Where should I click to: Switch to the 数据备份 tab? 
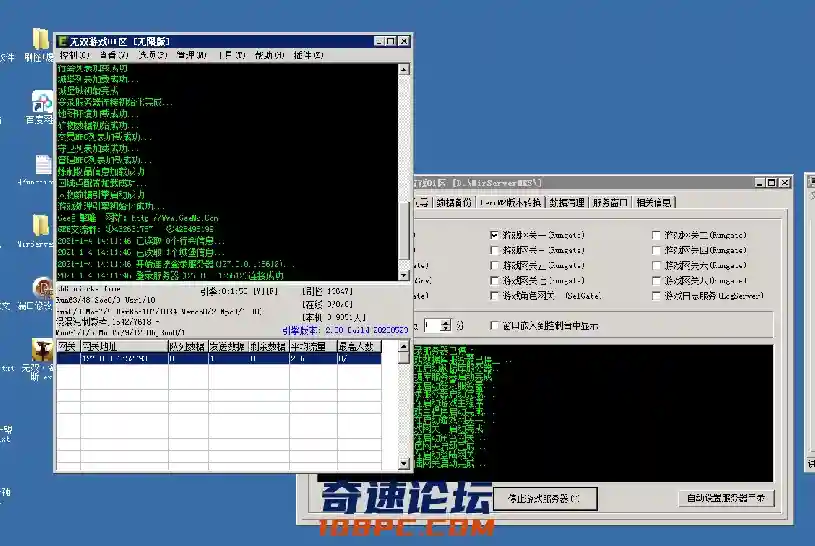[x=454, y=202]
